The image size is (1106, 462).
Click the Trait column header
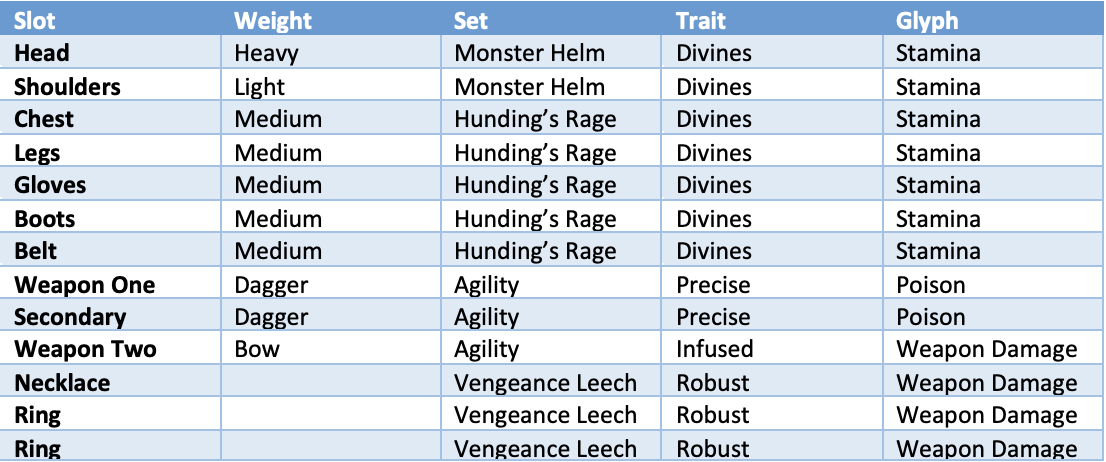pos(701,20)
